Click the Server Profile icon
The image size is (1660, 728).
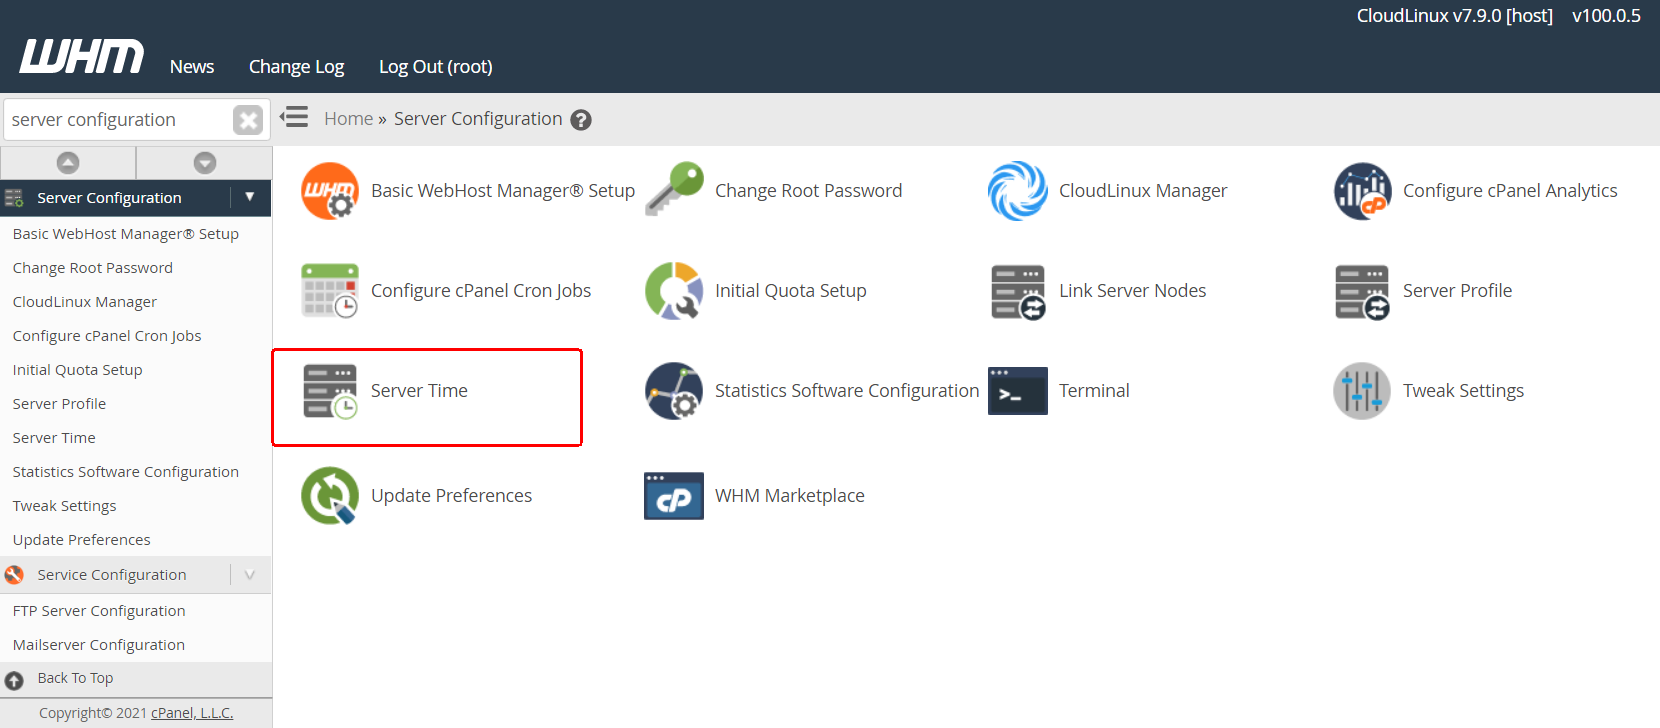pos(1362,292)
